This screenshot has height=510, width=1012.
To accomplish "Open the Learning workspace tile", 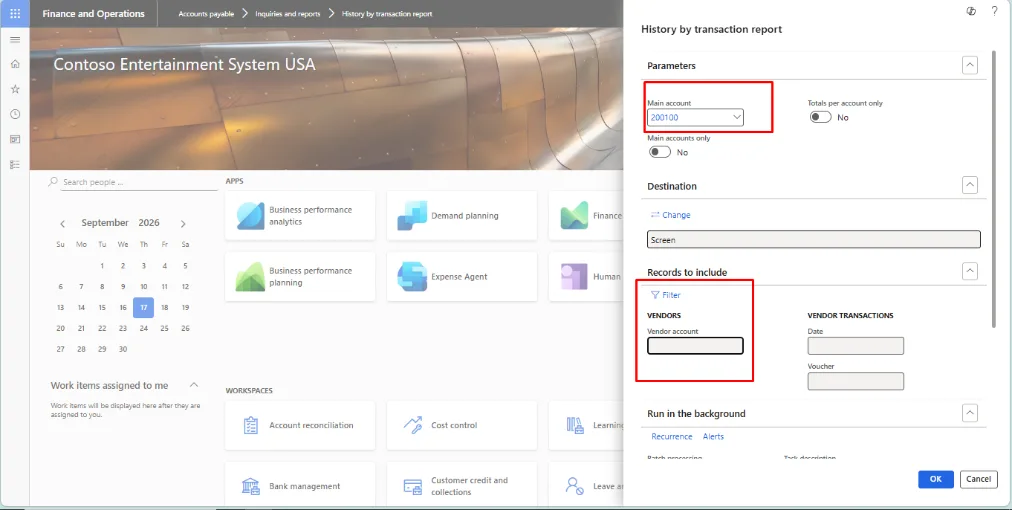I will coord(586,425).
